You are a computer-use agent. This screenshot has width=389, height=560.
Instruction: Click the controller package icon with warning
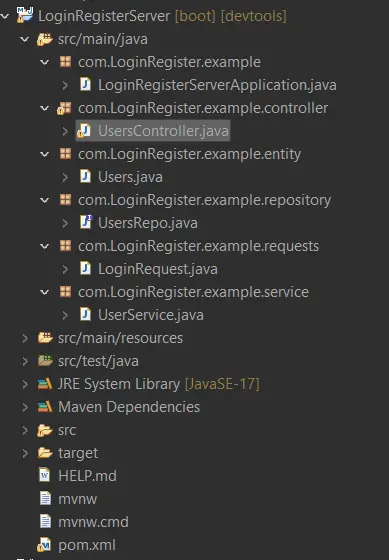pos(65,108)
